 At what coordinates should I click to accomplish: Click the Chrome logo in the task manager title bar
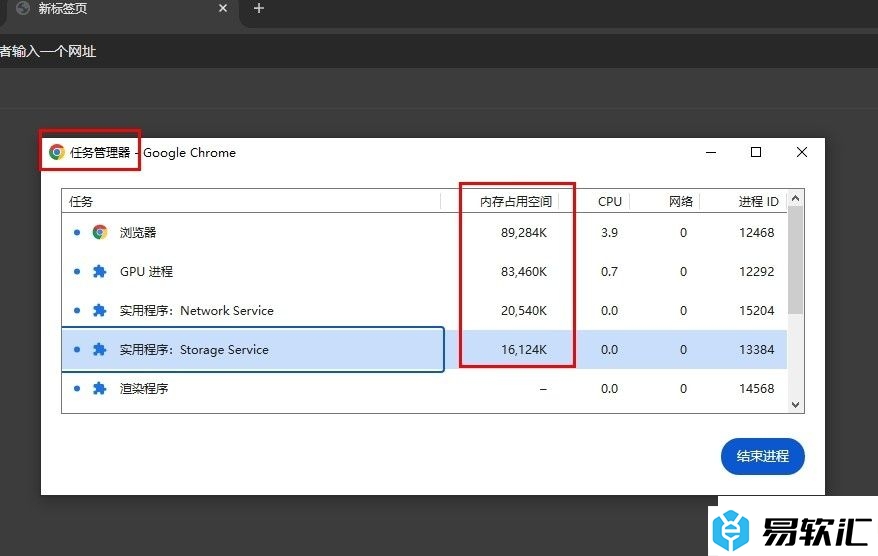pos(57,152)
